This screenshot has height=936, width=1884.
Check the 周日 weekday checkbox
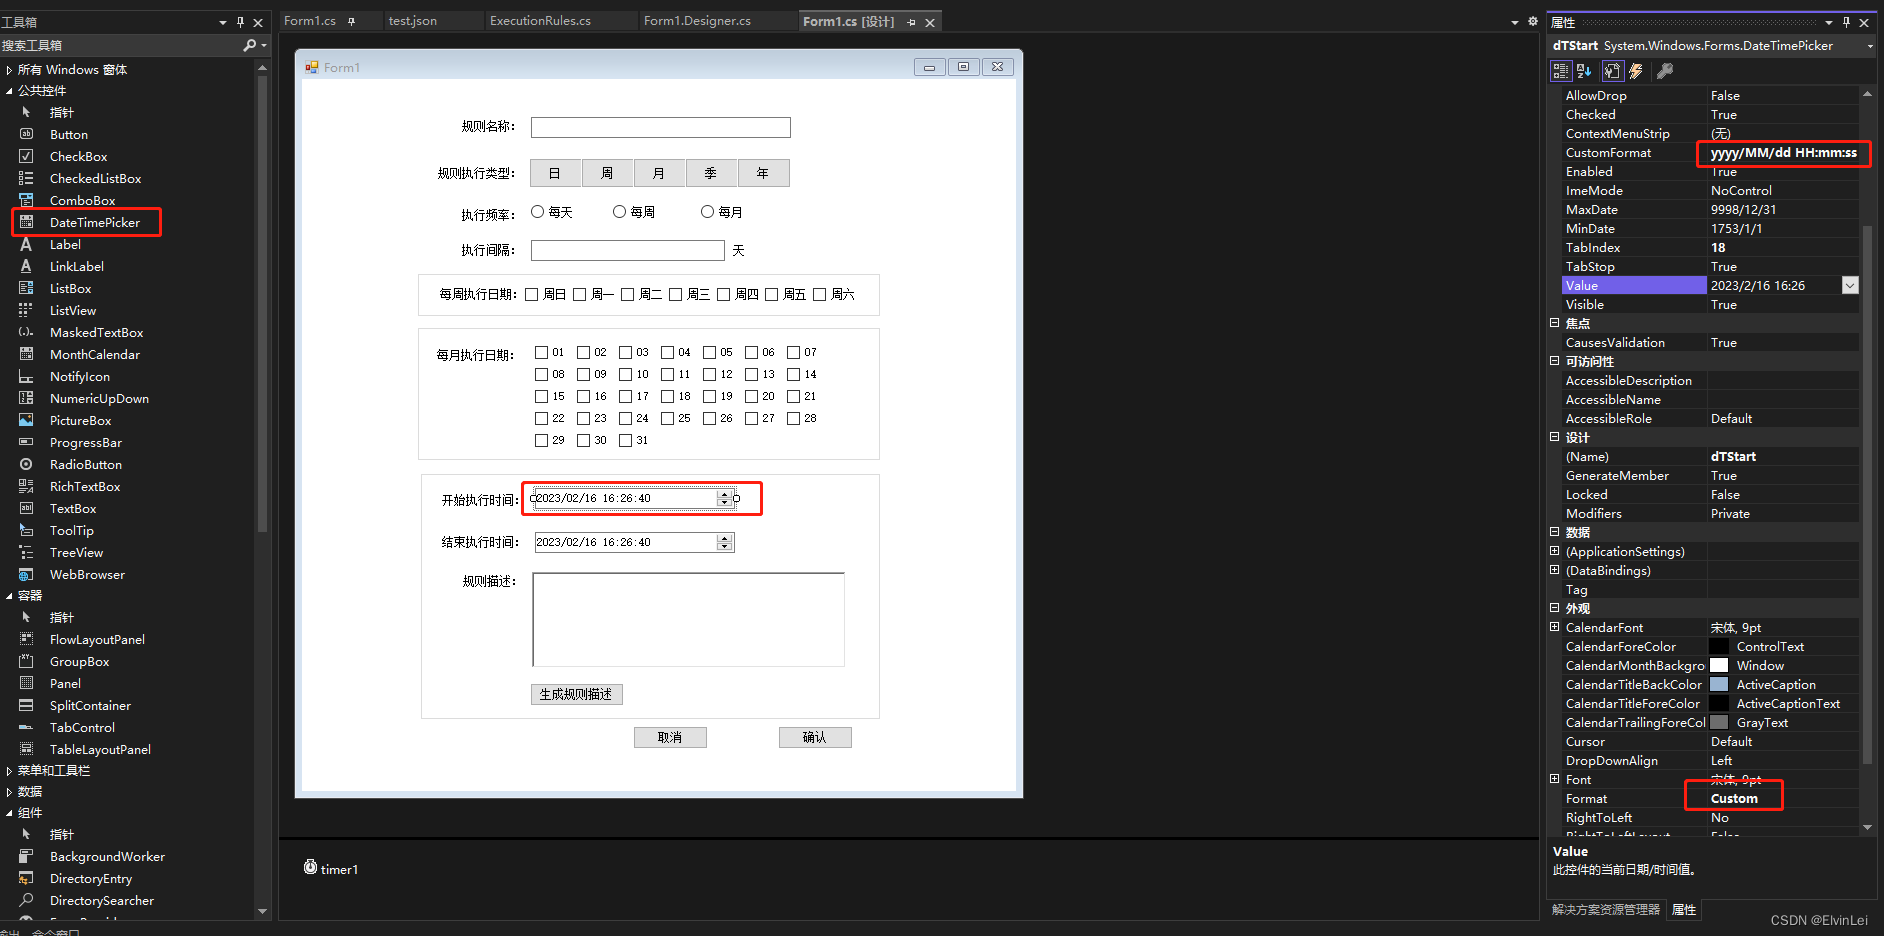pyautogui.click(x=533, y=294)
